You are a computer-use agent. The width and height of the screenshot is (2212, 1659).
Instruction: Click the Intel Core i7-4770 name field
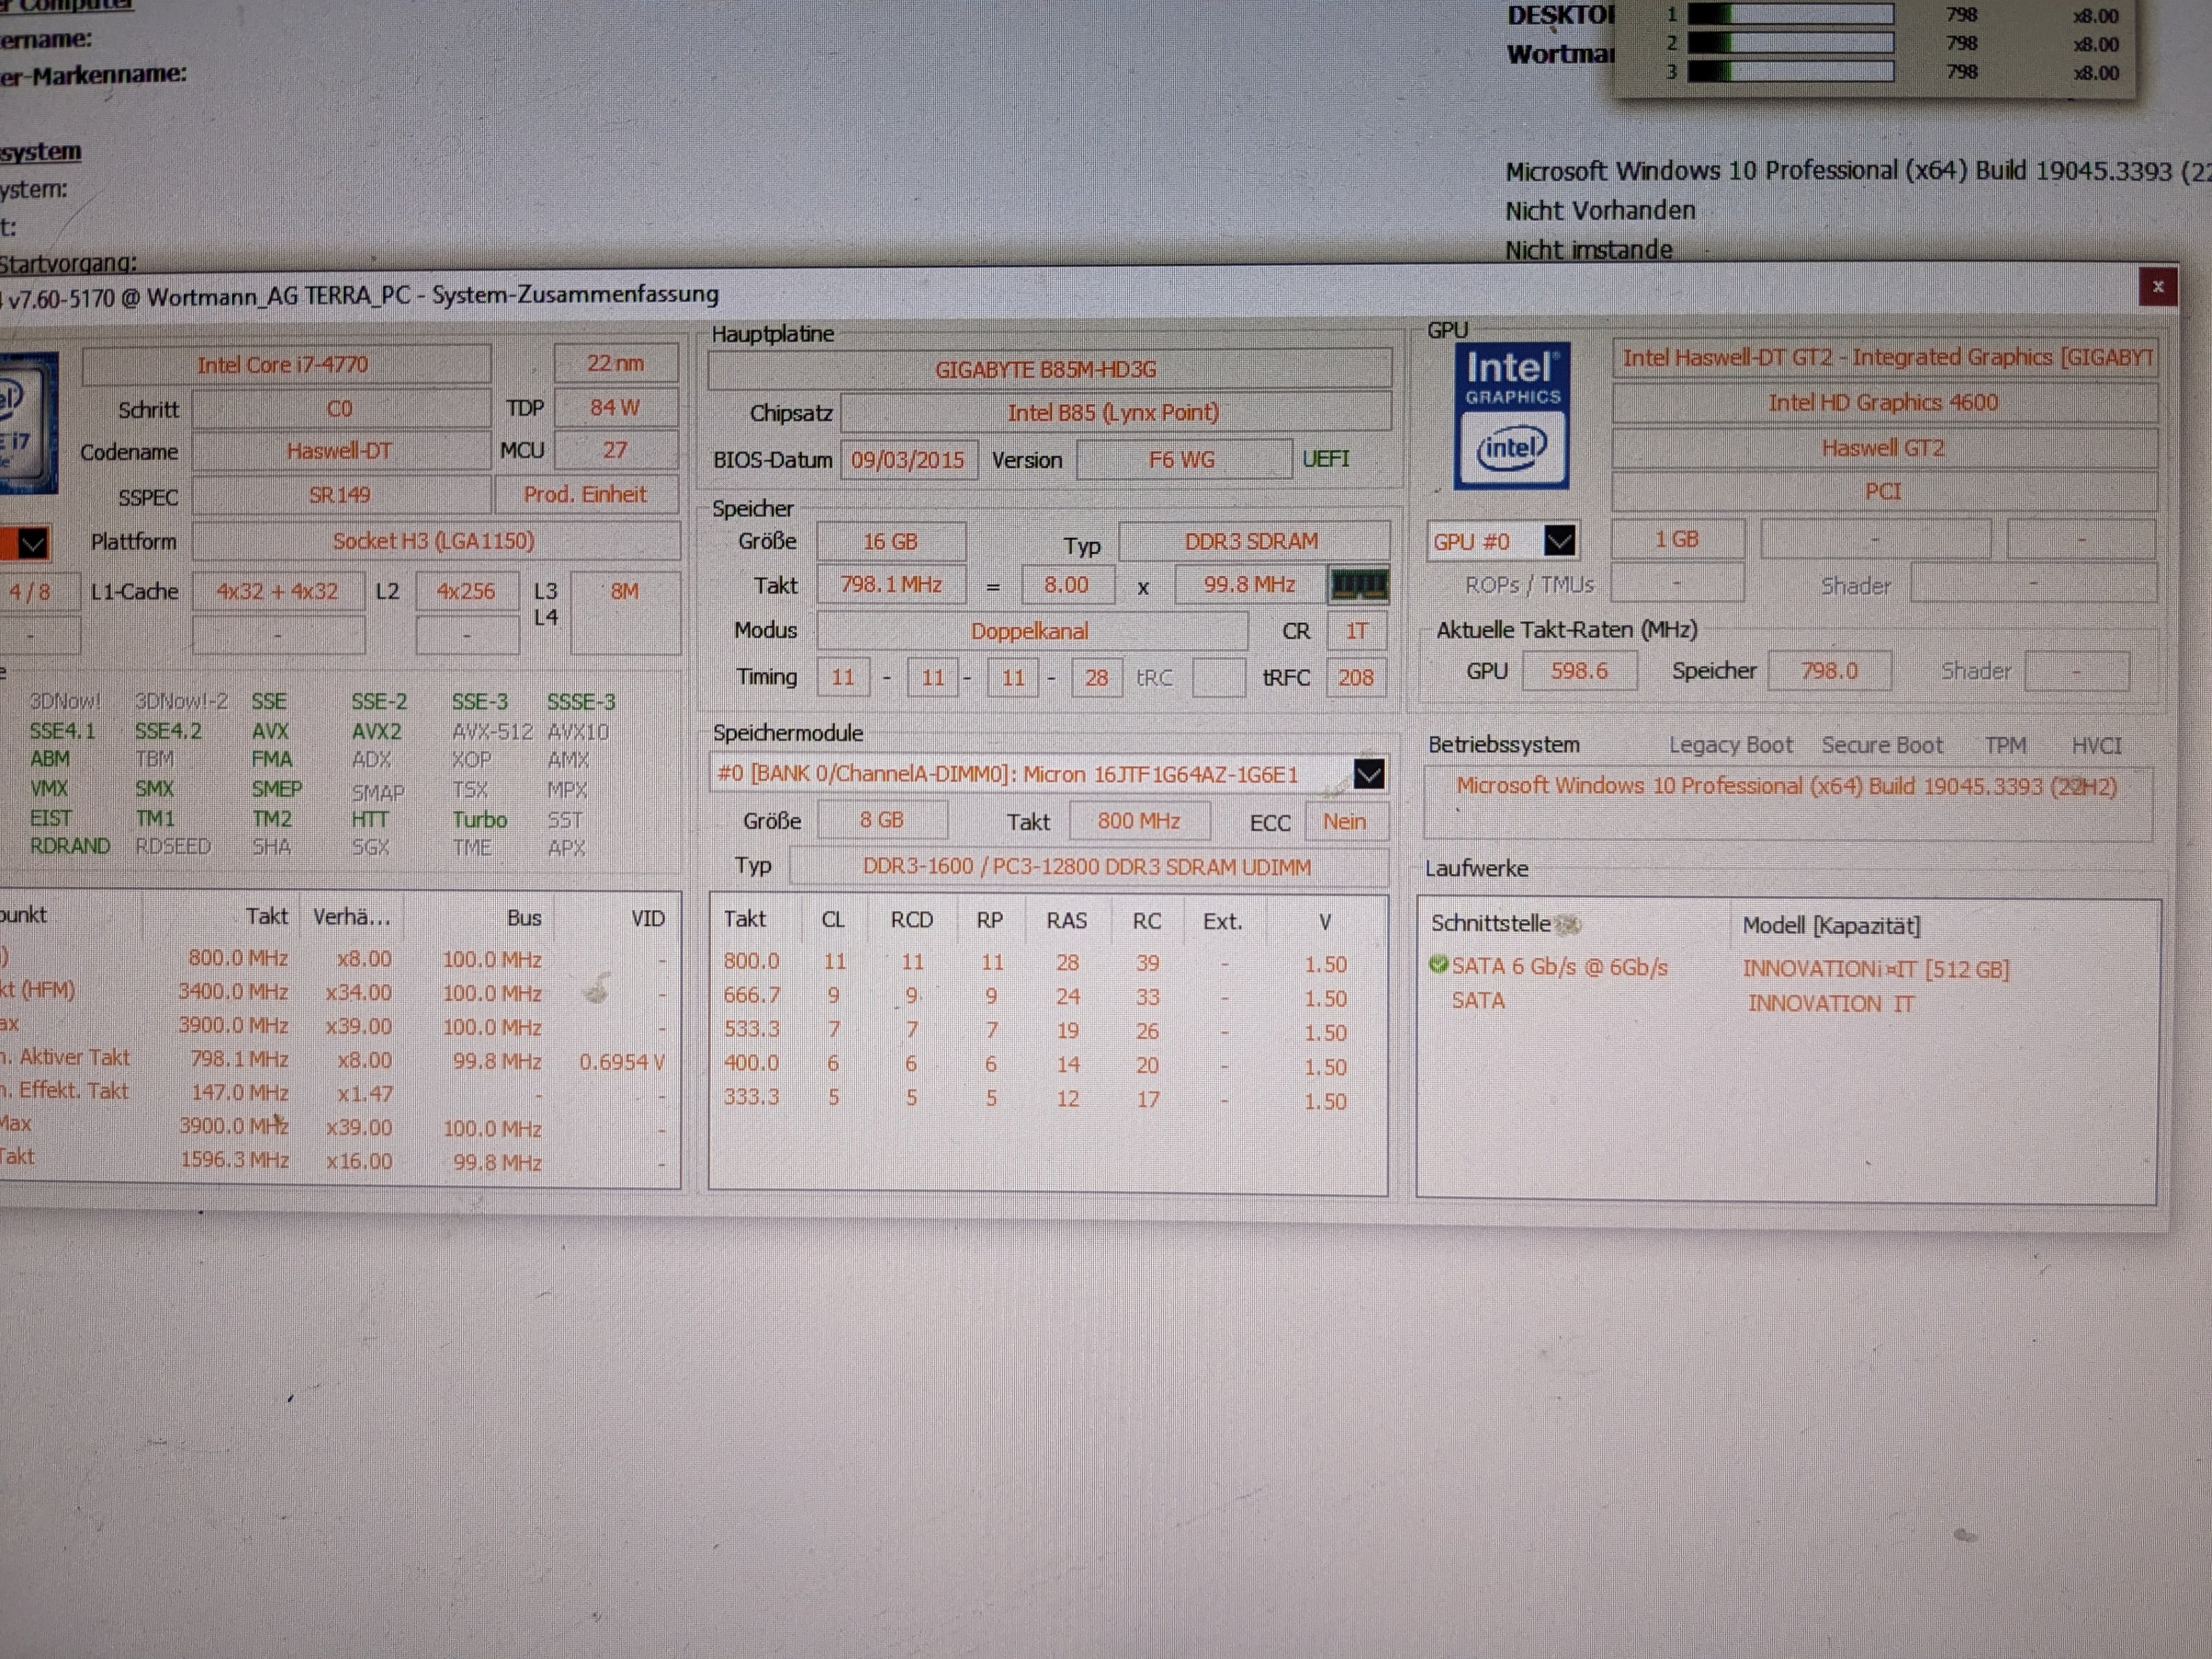[283, 365]
